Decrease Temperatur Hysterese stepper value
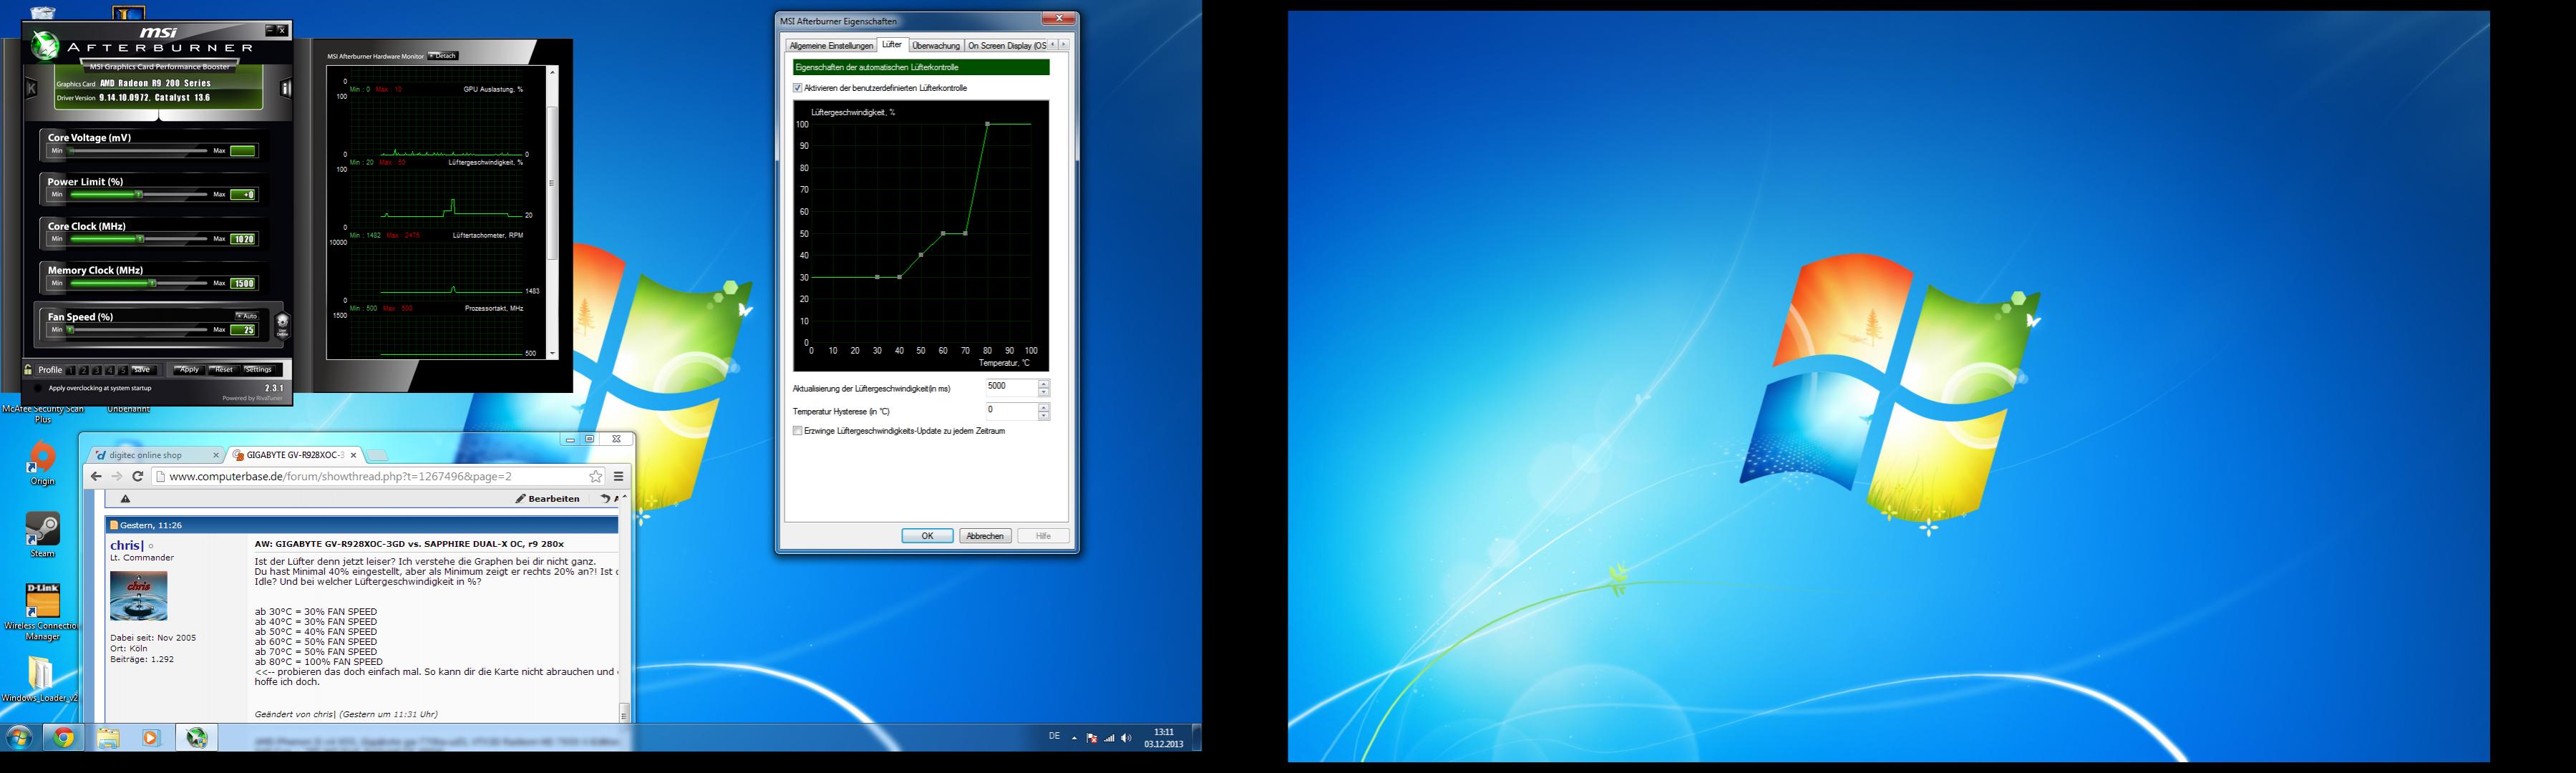This screenshot has height=773, width=2576. pyautogui.click(x=1044, y=415)
